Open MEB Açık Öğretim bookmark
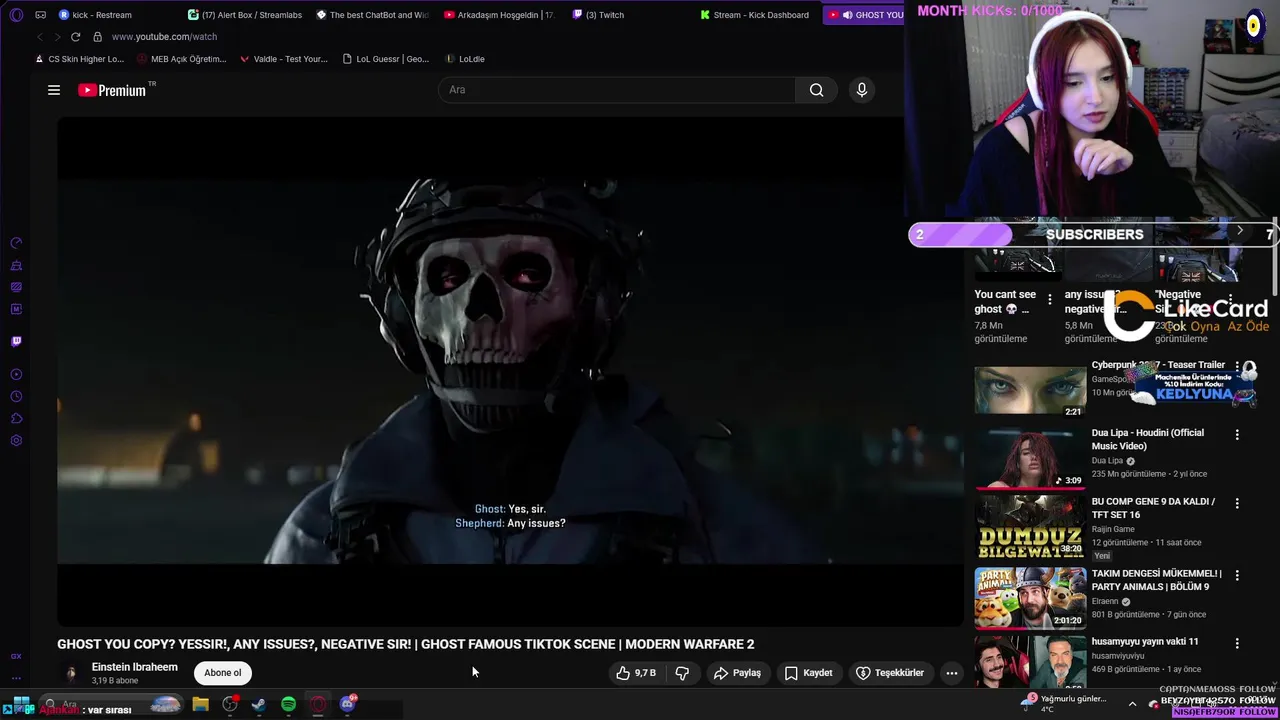1280x720 pixels. (x=181, y=59)
